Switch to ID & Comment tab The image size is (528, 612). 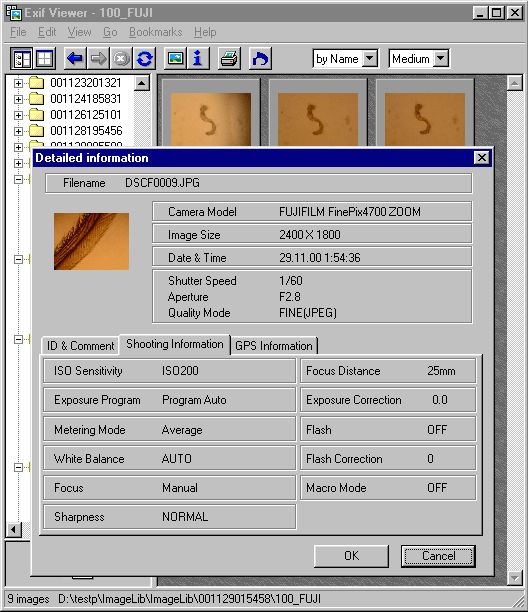coord(80,346)
